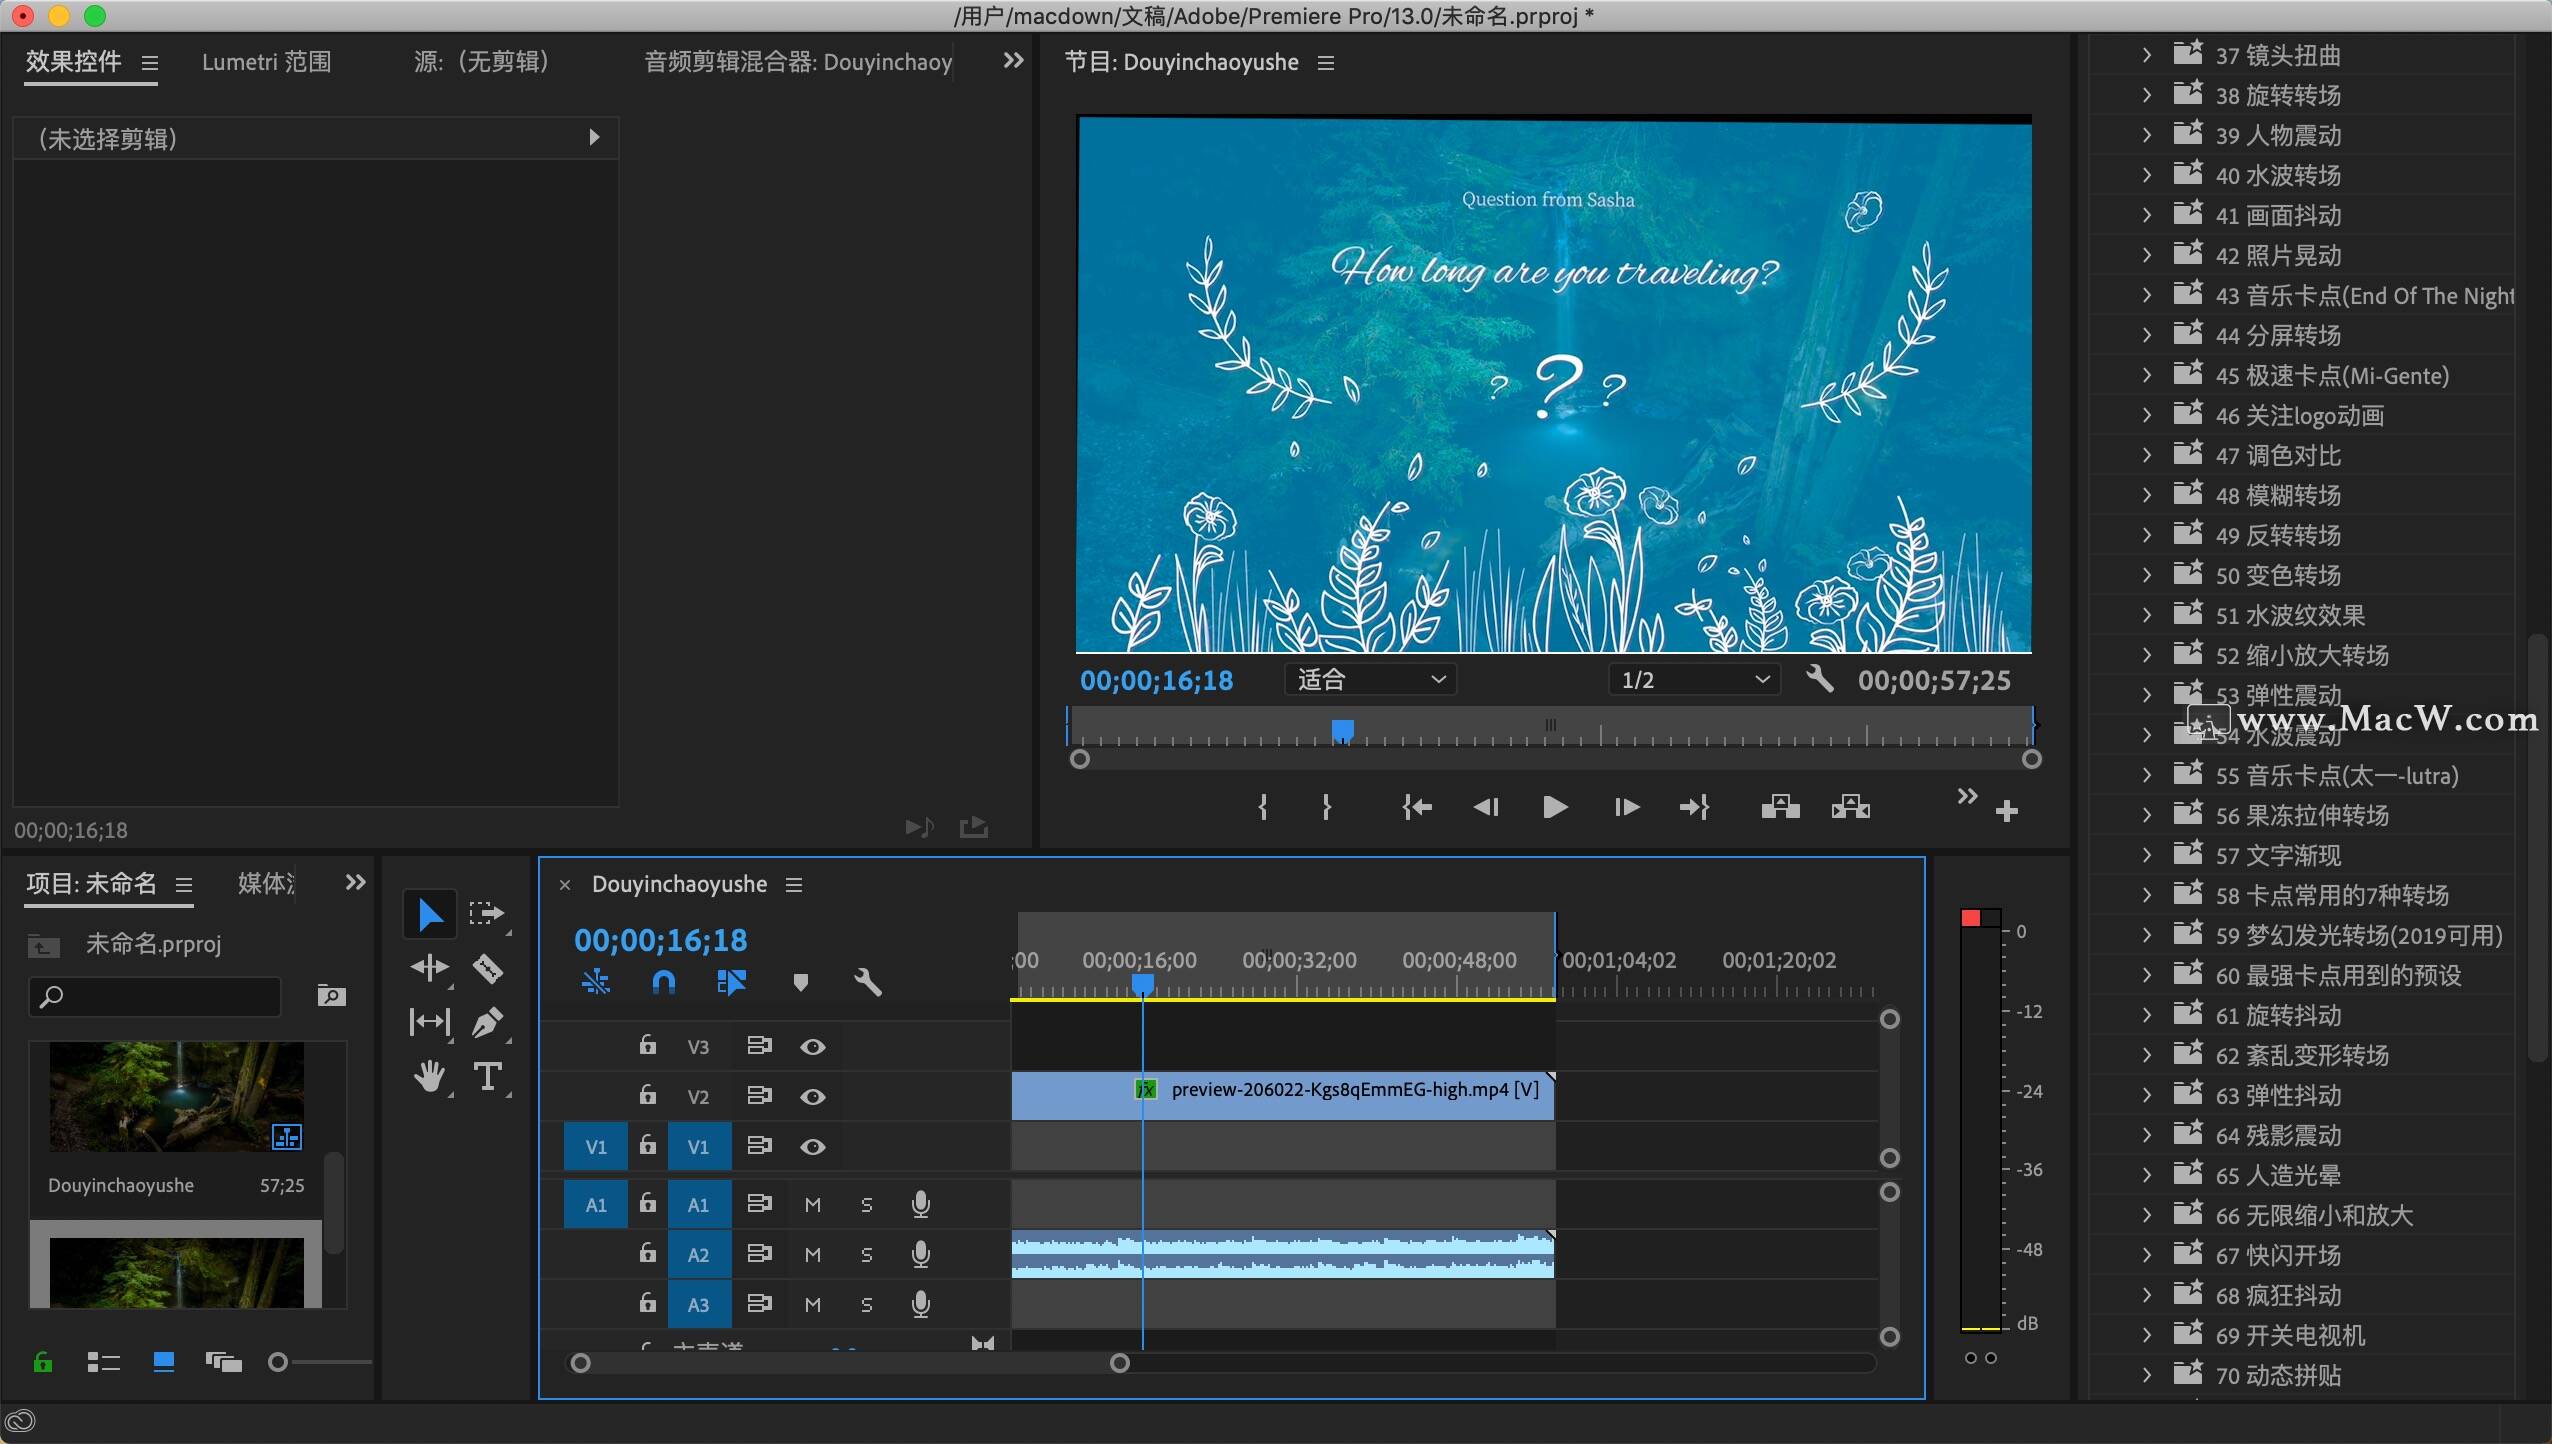Viewport: 2552px width, 1444px height.
Task: Select the Type tool
Action: pyautogui.click(x=487, y=1077)
